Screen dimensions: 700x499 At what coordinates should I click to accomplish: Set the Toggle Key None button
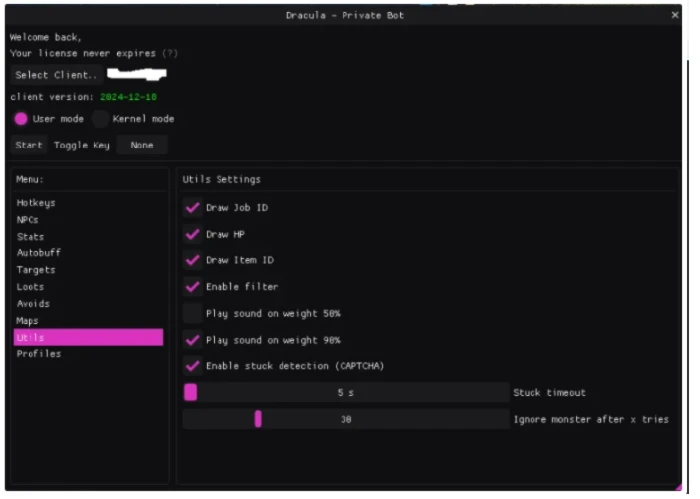(x=141, y=146)
